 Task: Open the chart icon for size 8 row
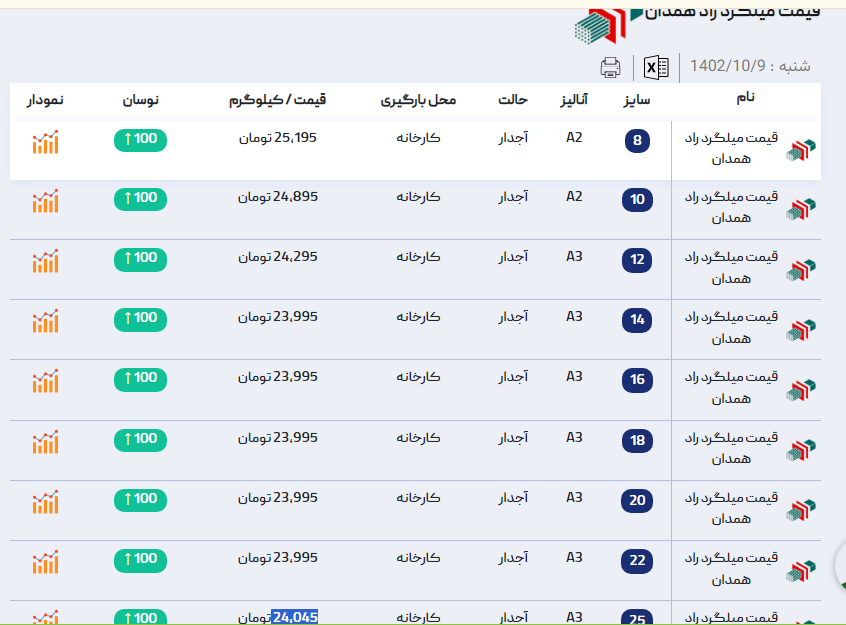(x=45, y=142)
